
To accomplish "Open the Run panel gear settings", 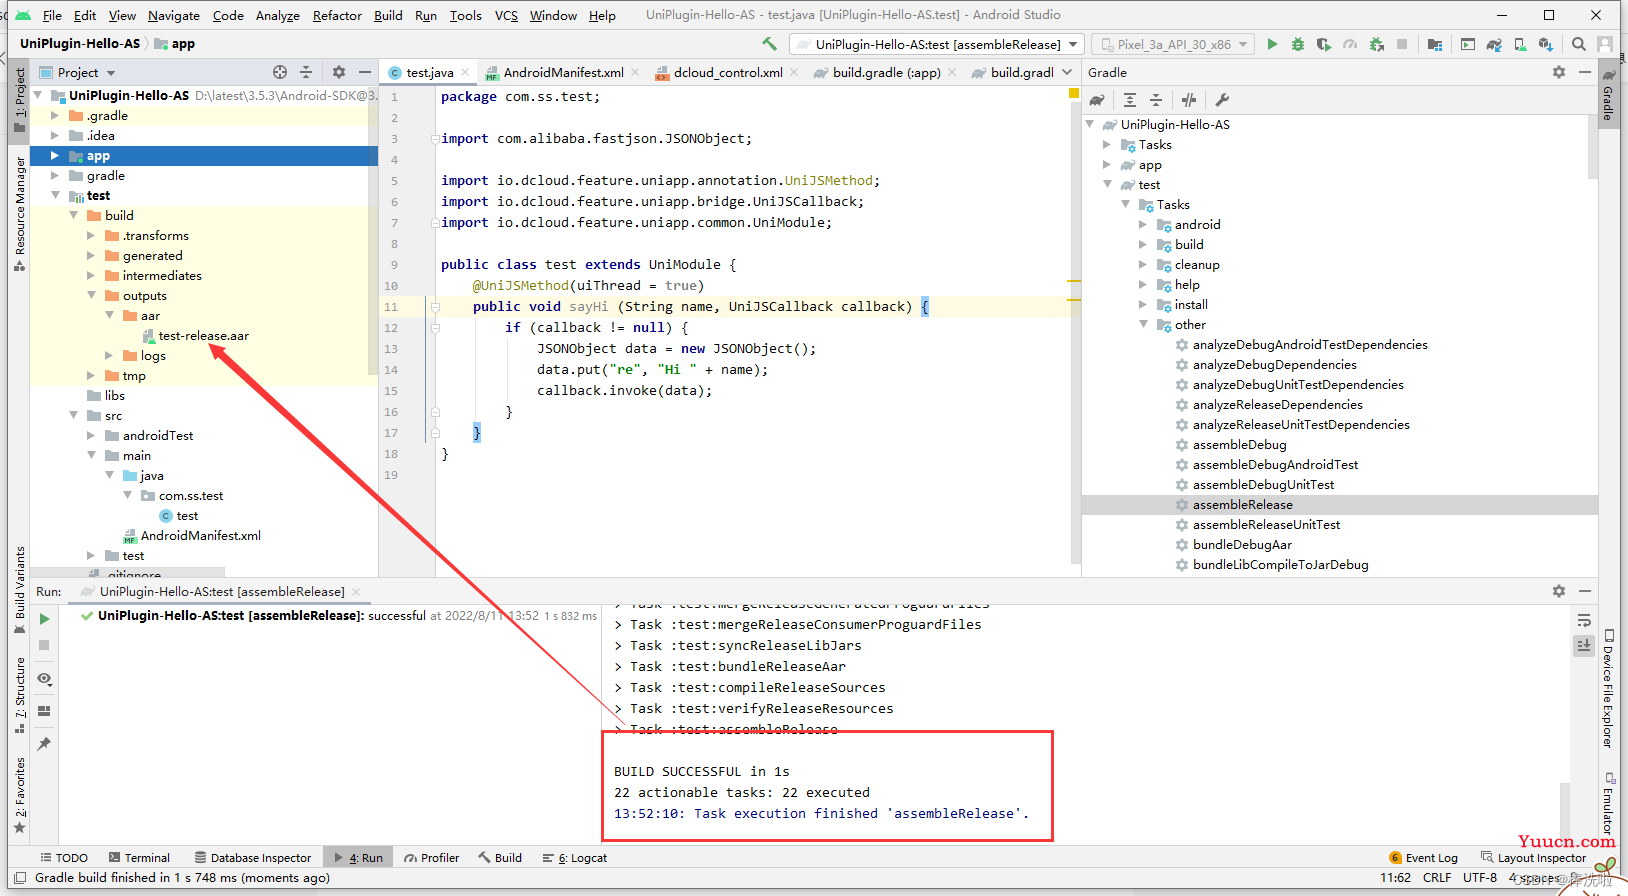I will 1558,591.
